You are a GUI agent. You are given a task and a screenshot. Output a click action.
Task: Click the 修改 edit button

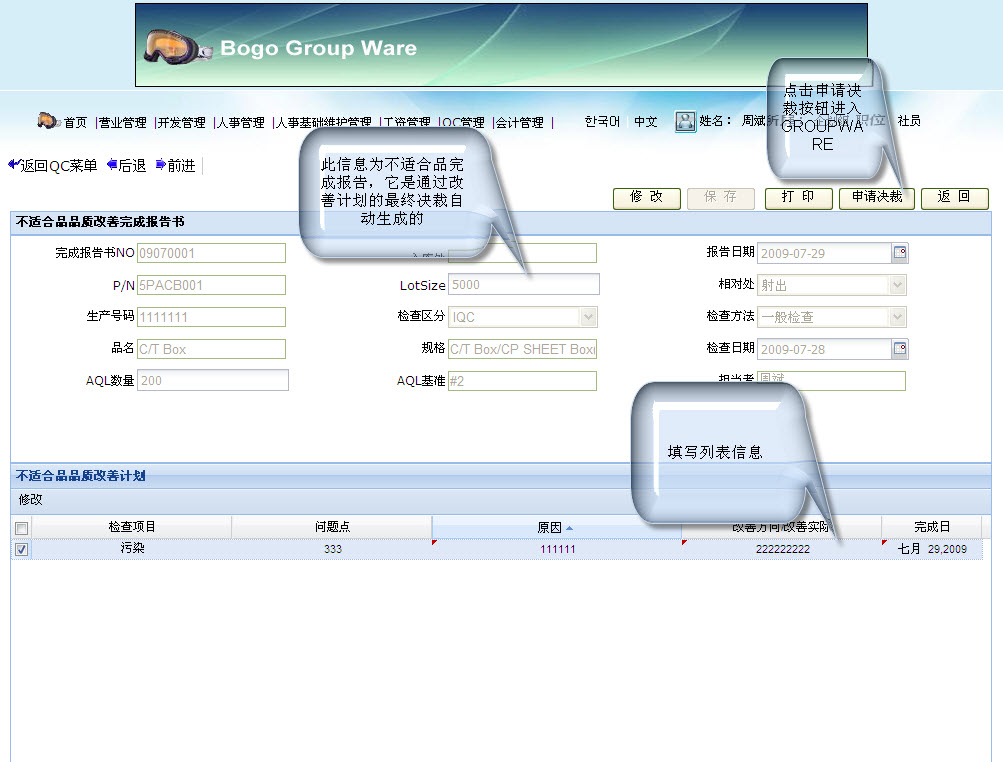coord(646,198)
